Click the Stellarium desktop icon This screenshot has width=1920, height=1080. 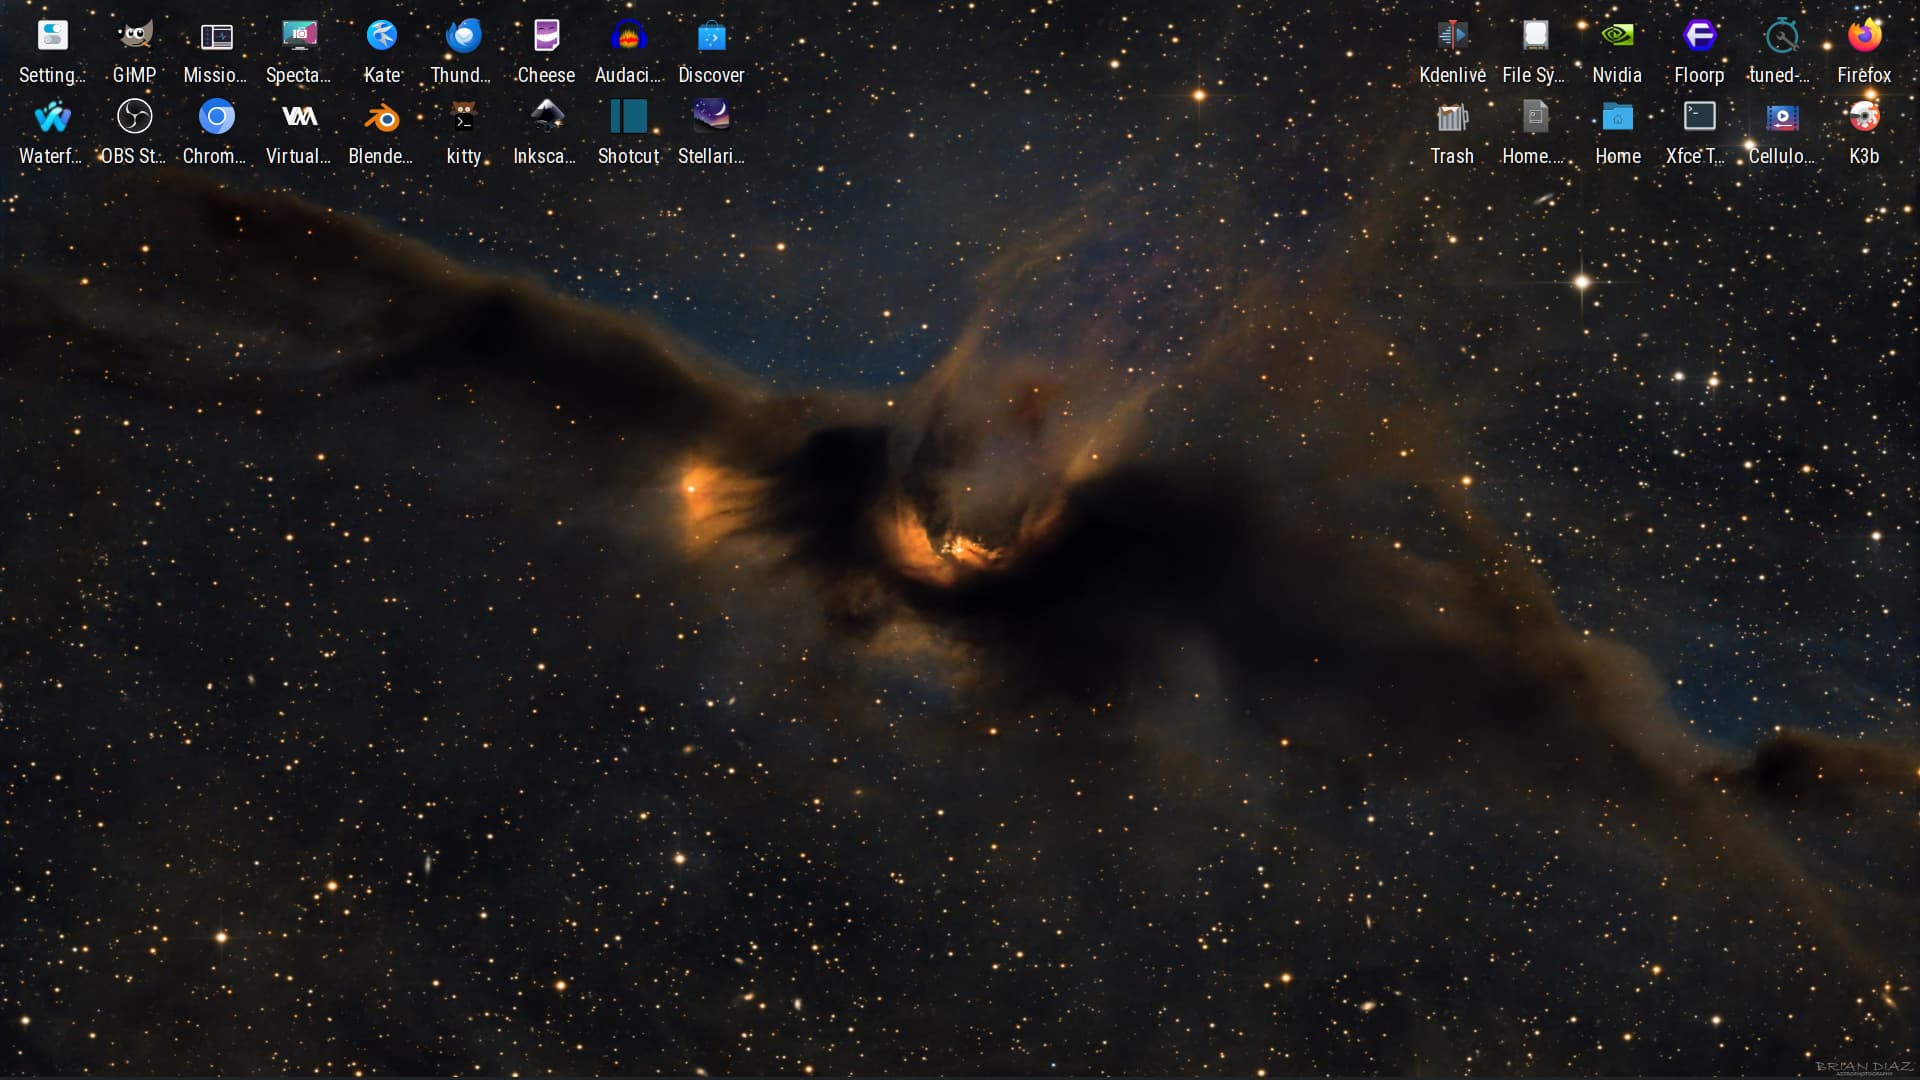(711, 118)
